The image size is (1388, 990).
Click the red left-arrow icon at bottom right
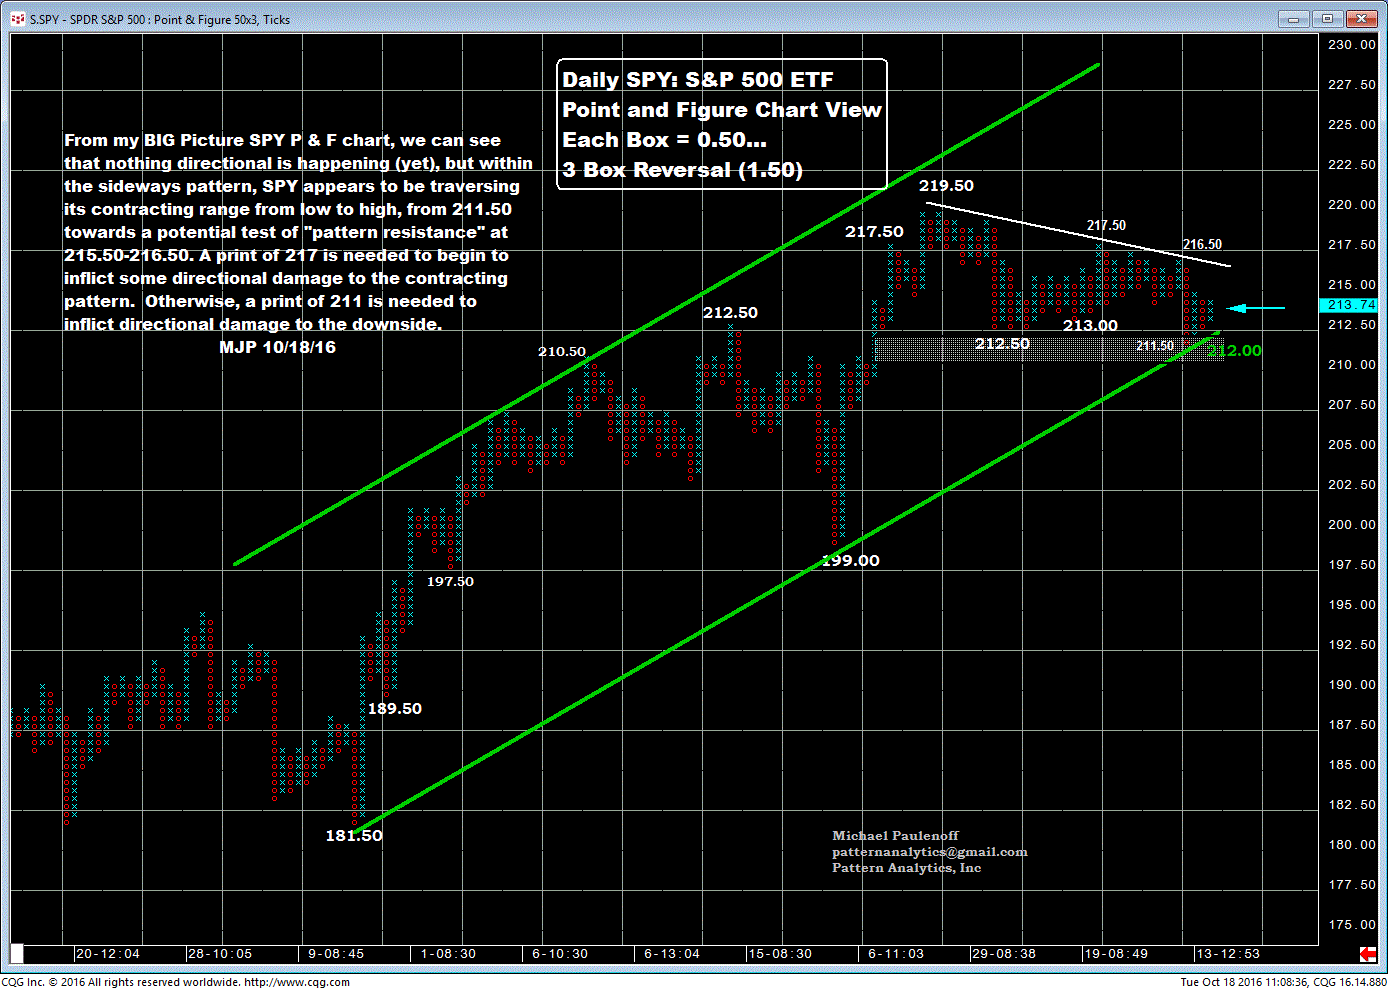tap(1369, 953)
